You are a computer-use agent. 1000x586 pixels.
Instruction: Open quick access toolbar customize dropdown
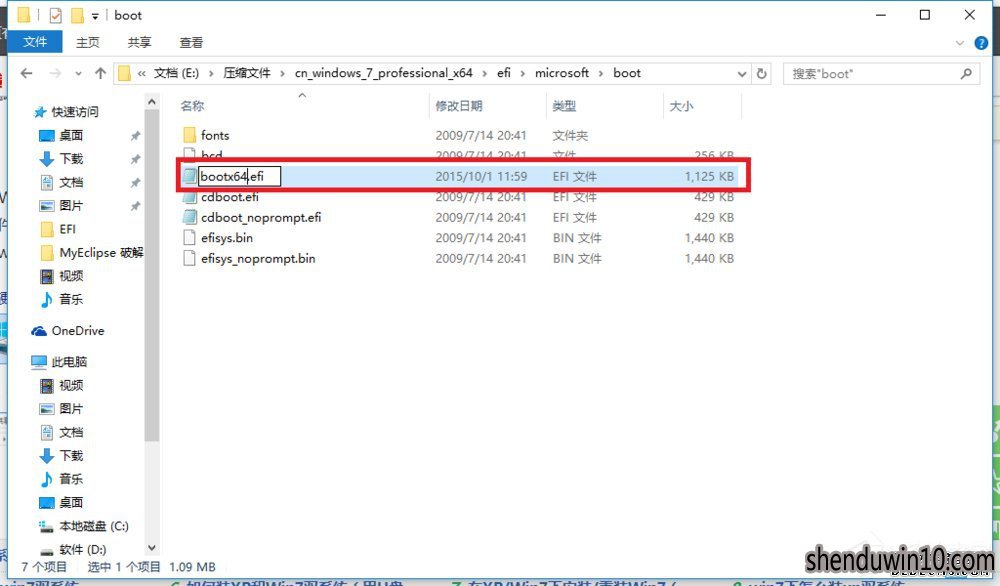[95, 16]
